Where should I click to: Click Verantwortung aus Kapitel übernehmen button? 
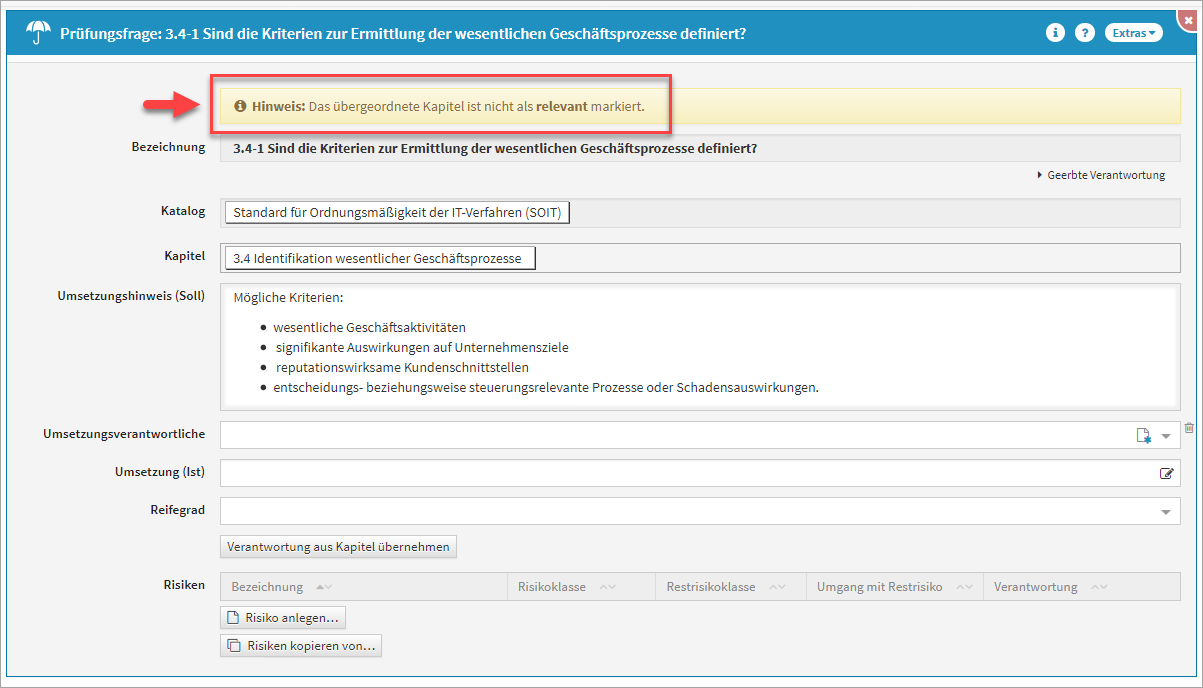coord(338,547)
